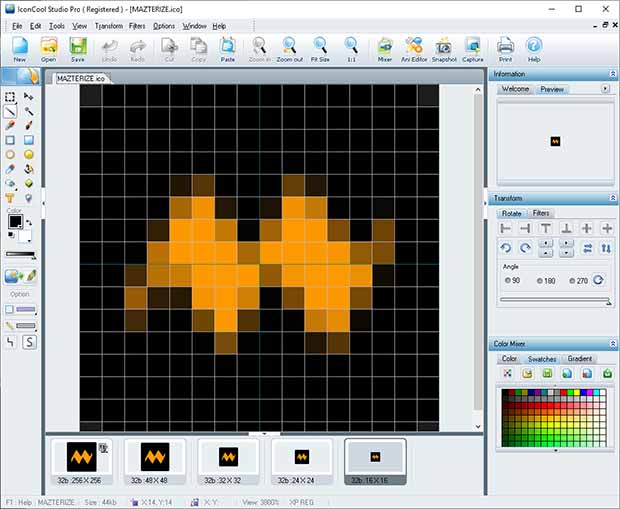Image resolution: width=620 pixels, height=509 pixels.
Task: Collapse the Transform panel
Action: coord(612,198)
